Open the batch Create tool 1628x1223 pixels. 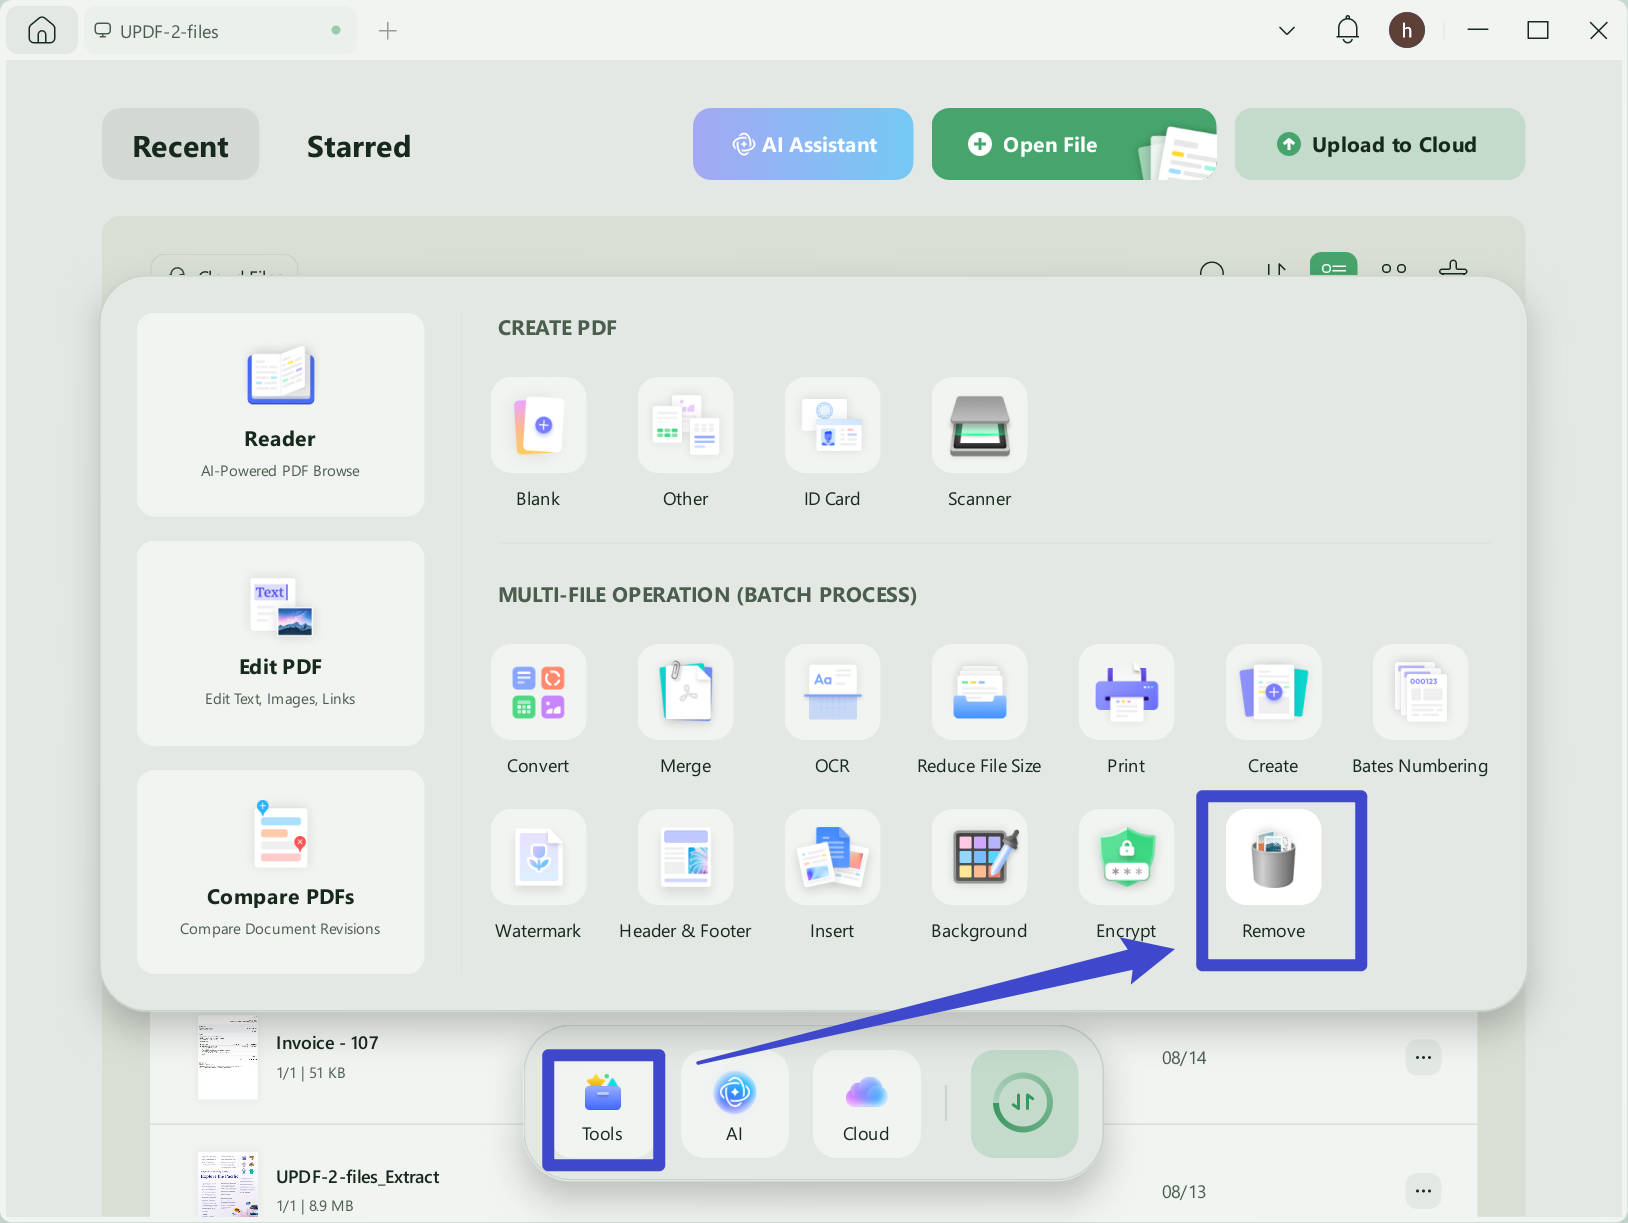pyautogui.click(x=1273, y=692)
